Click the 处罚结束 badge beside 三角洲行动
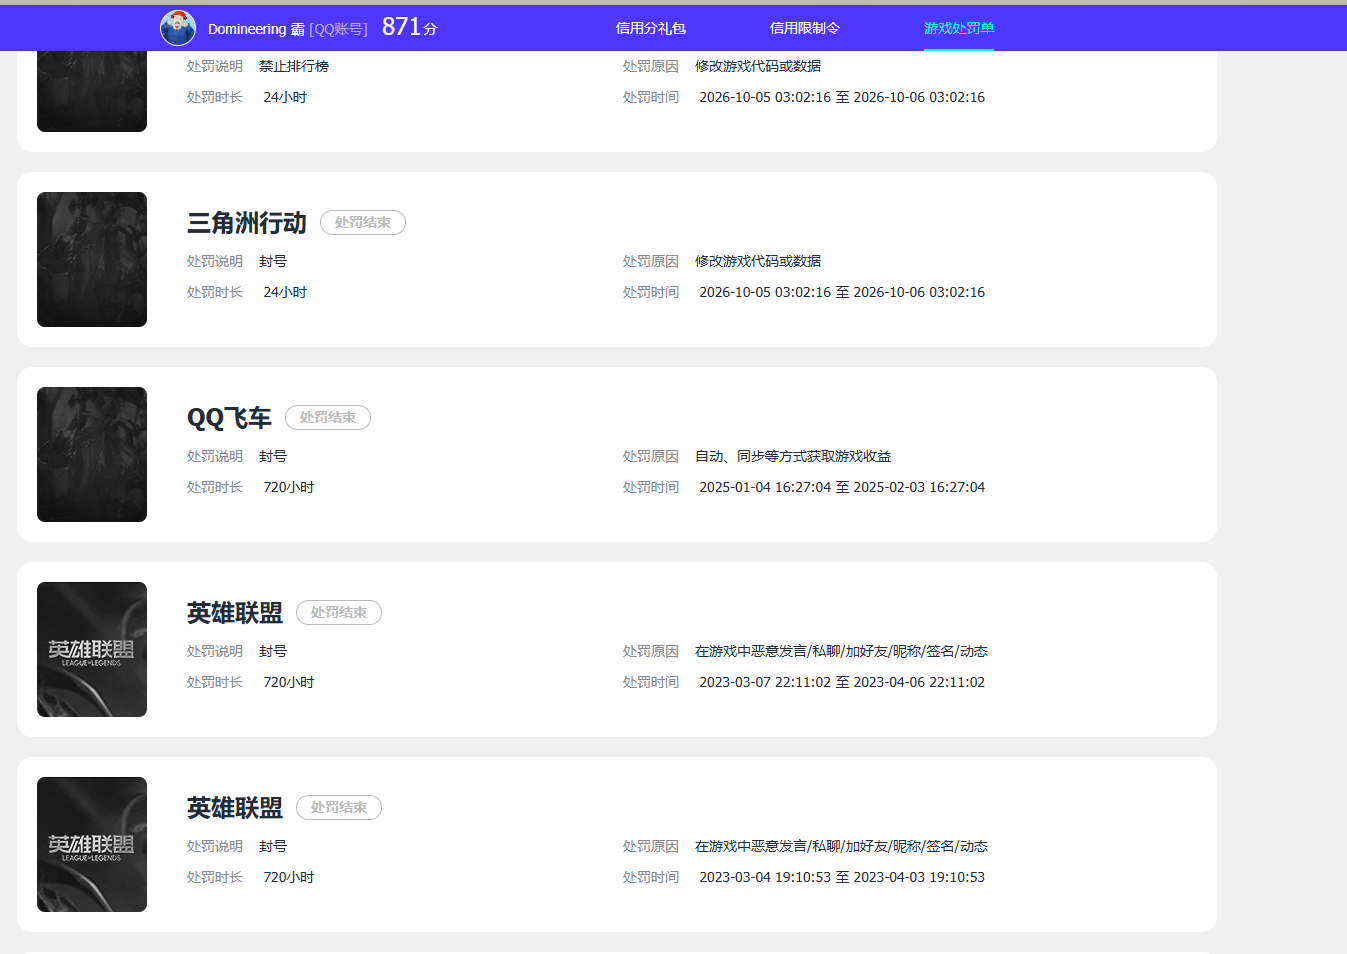Screen dimensions: 1347x954 coord(363,223)
